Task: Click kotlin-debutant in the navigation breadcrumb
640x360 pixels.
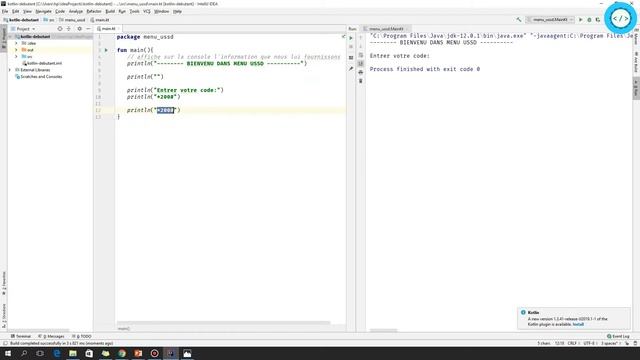Action: pos(21,20)
